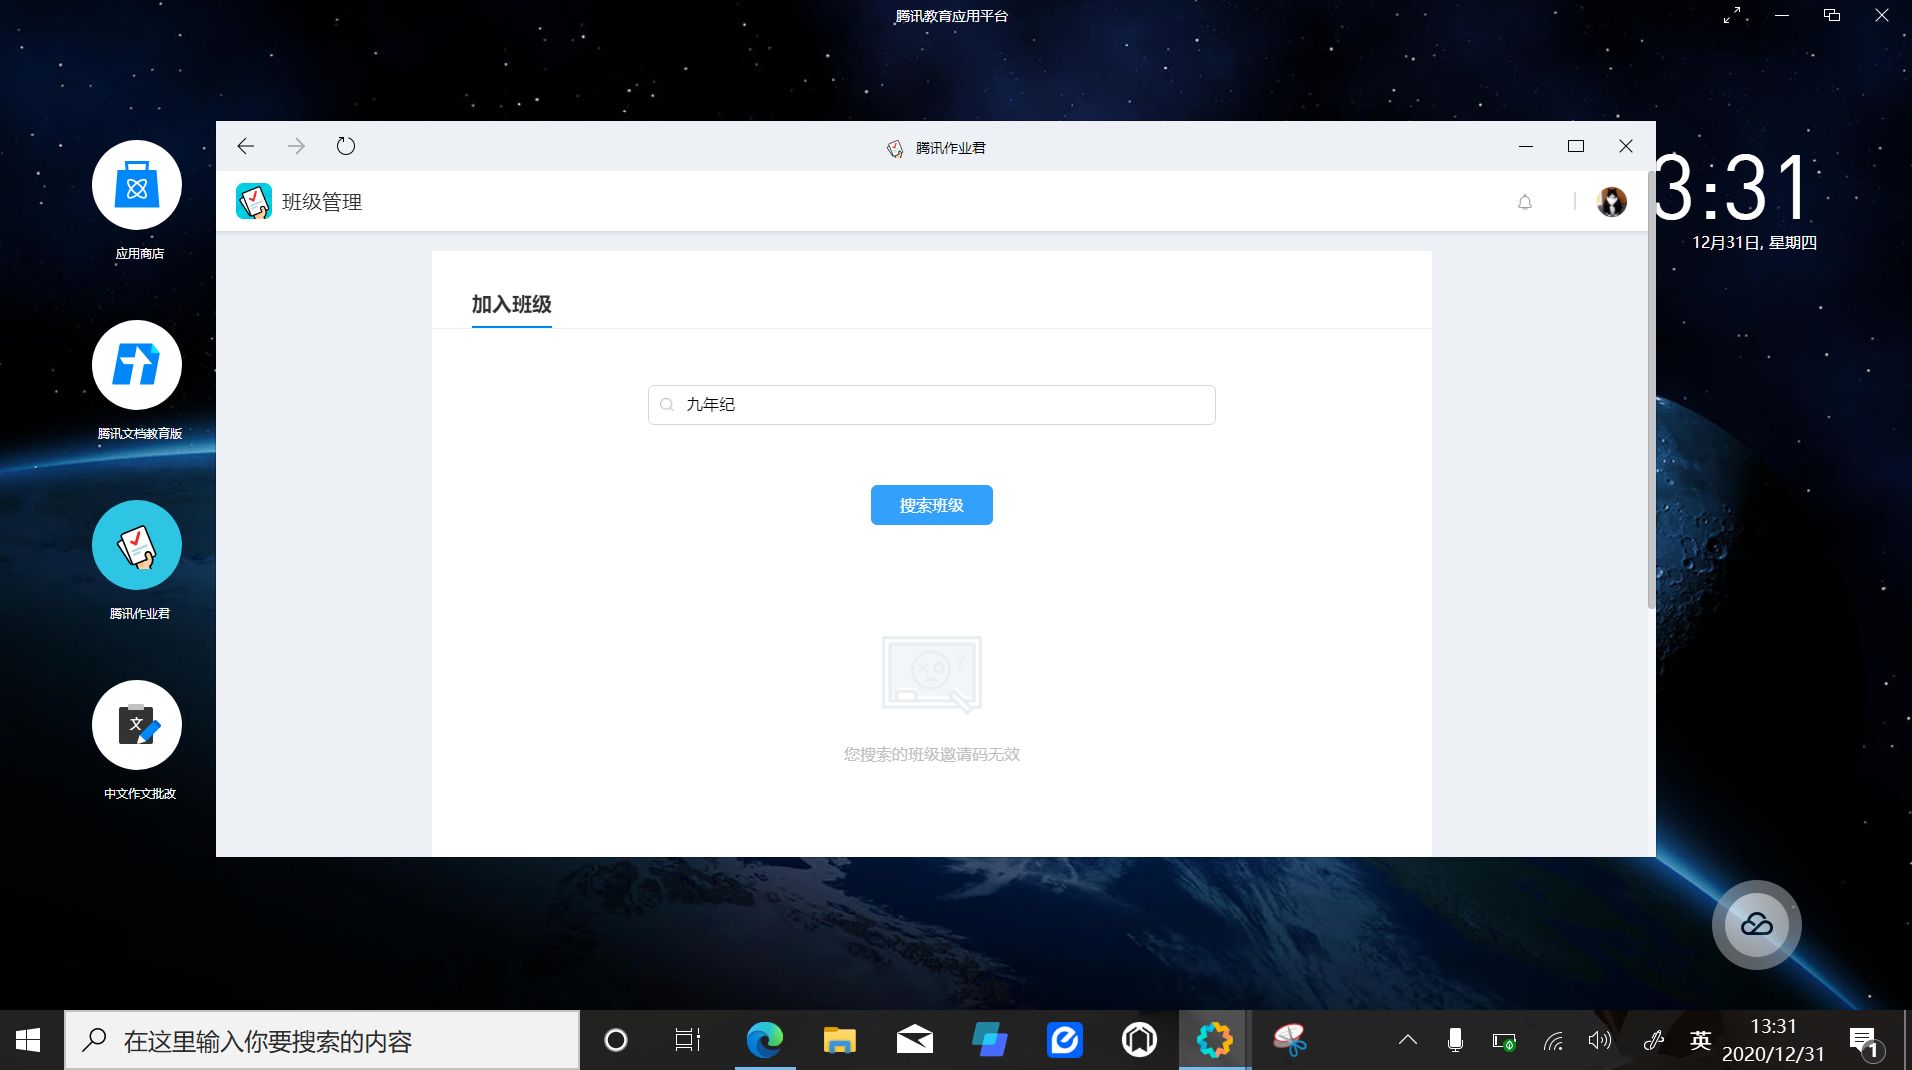1912x1070 pixels.
Task: Switch input language 英 indicator
Action: click(x=1700, y=1040)
